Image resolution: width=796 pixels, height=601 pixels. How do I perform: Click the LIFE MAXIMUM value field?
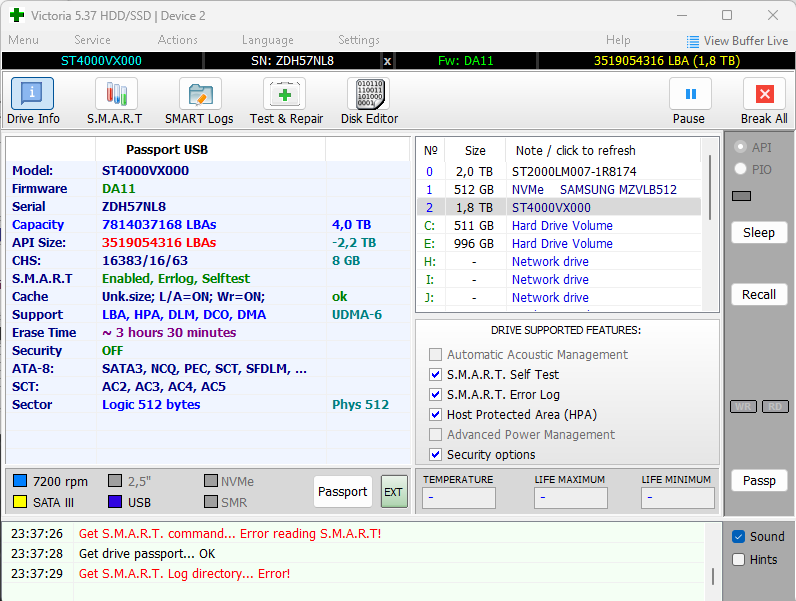[x=571, y=497]
